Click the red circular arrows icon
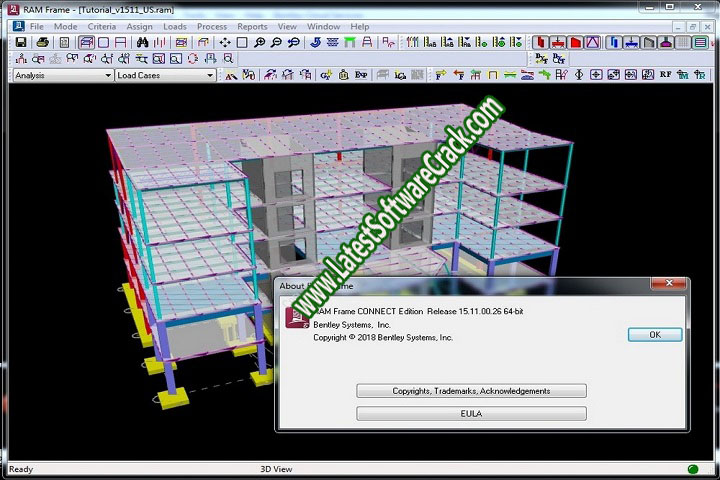This screenshot has height=480, width=720. point(193,59)
